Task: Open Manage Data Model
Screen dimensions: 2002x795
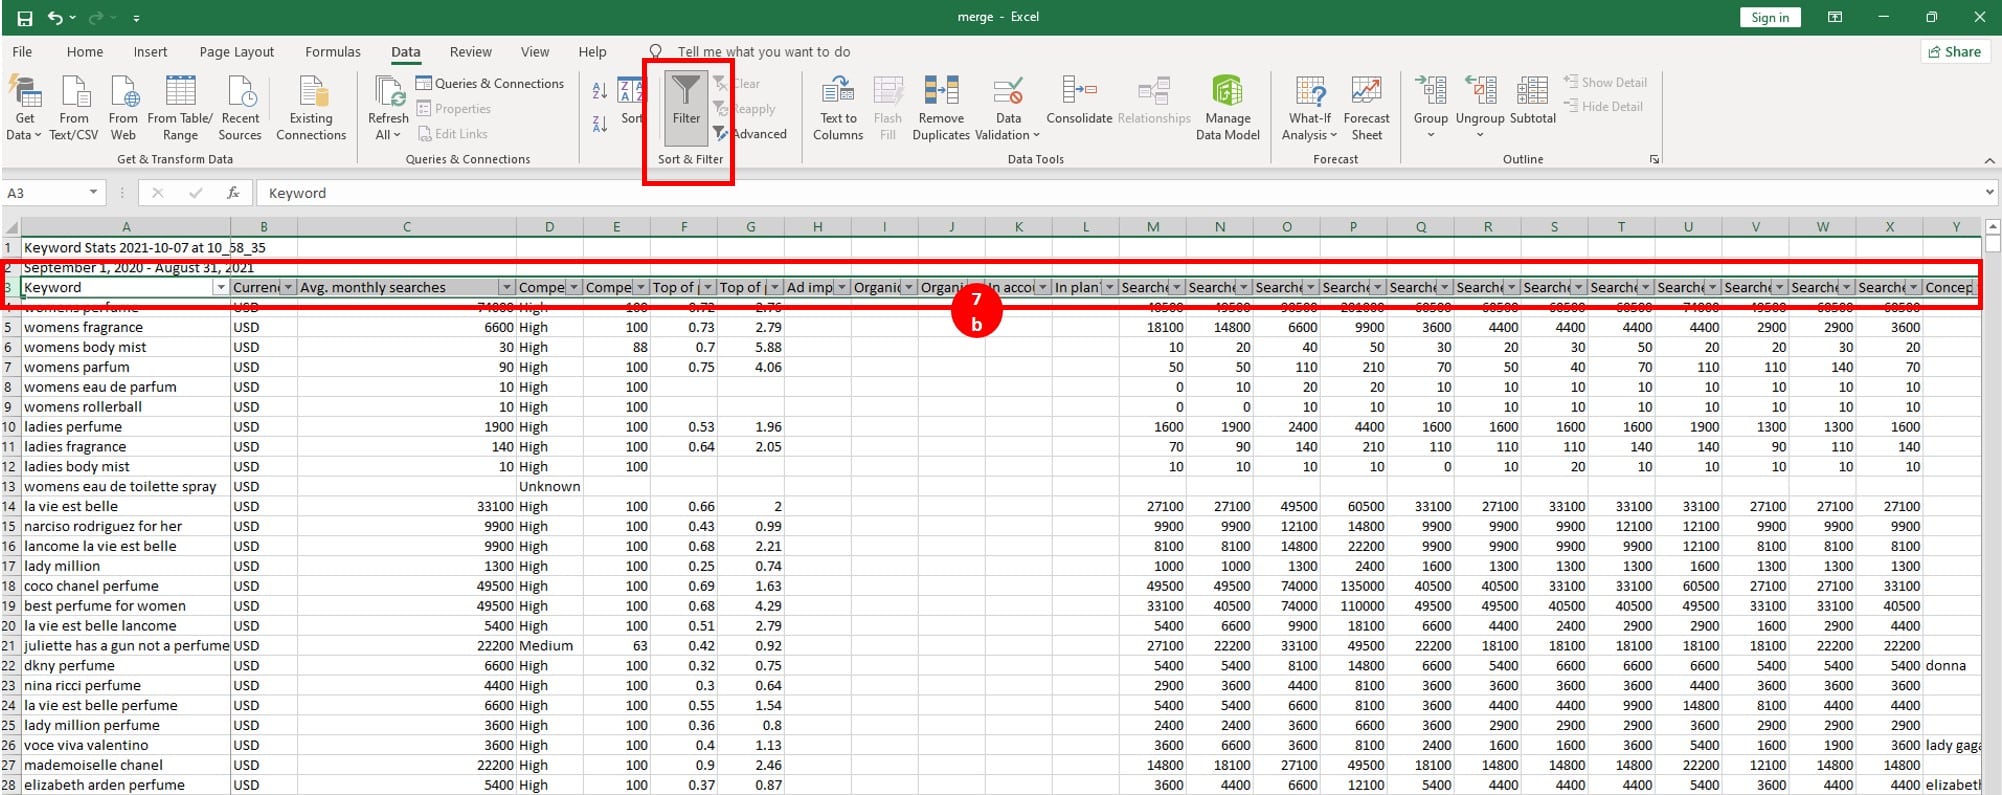Action: point(1227,108)
